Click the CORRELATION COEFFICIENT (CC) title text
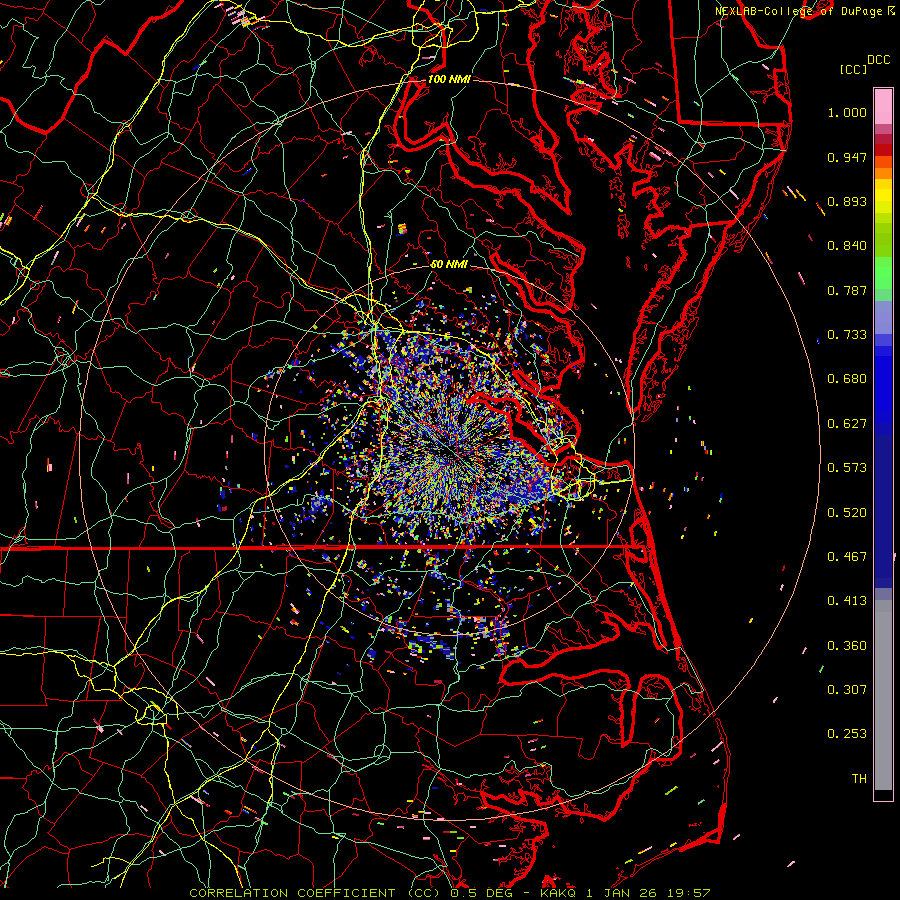Screen dimensions: 900x900 314,893
